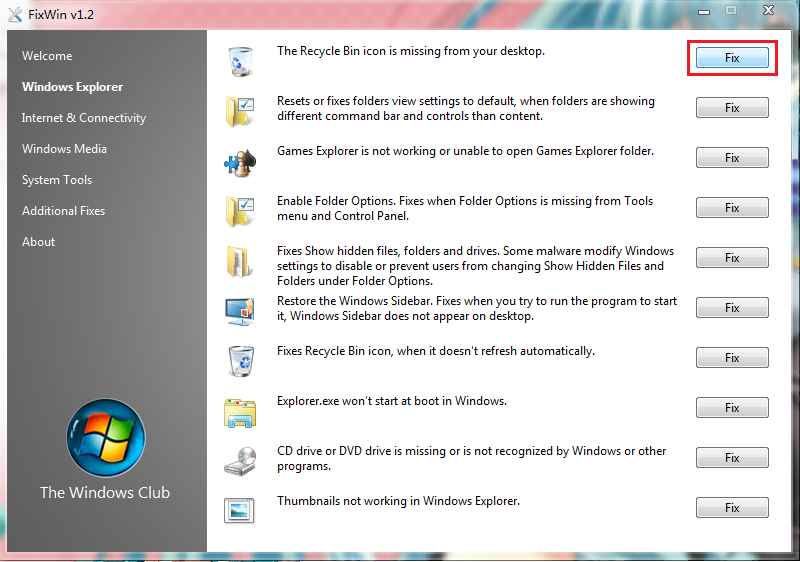
Task: Click 'Fixes Recycle Bin icon' refresh description
Action: click(436, 351)
